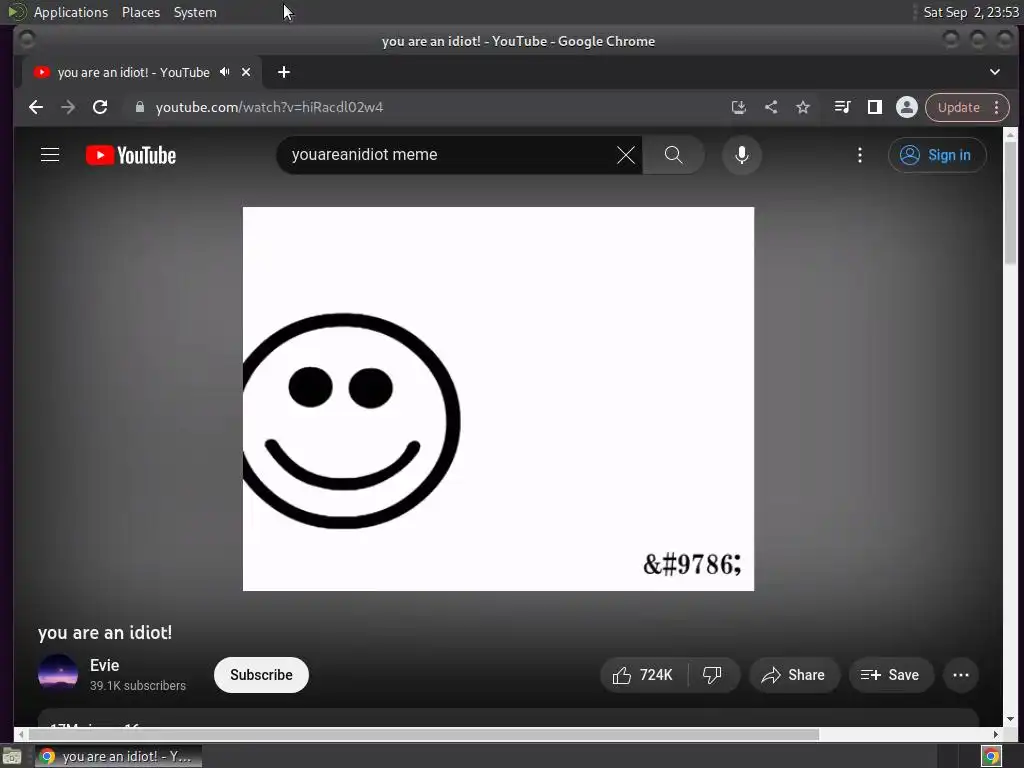Open Evie channel avatar
Viewport: 1024px width, 768px height.
click(x=58, y=673)
